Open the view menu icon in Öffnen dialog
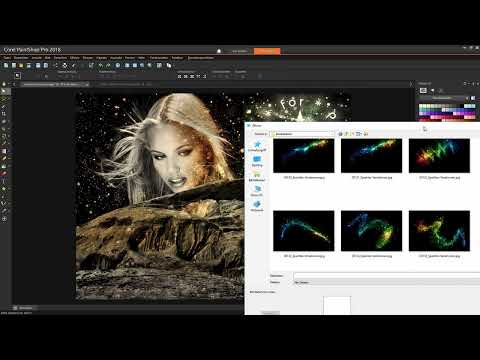This screenshot has width=480, height=360. click(x=359, y=134)
